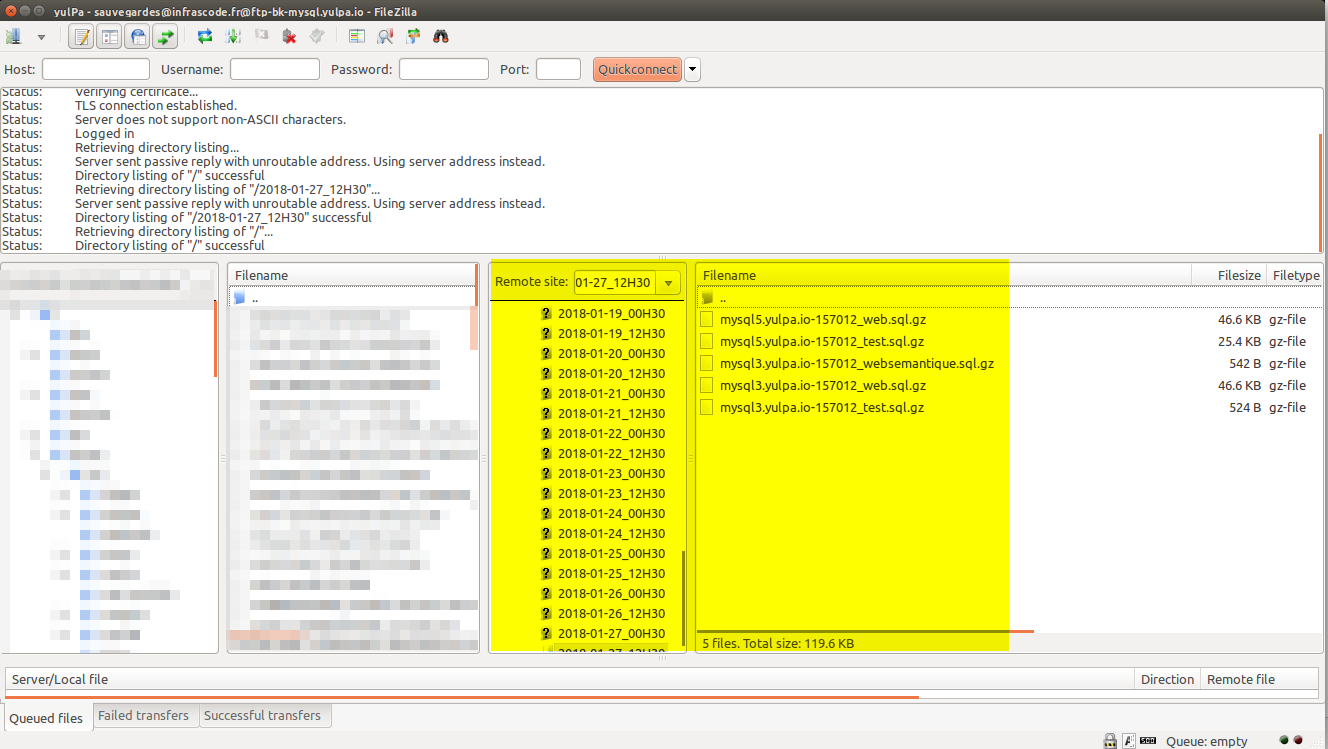Toggle the transfer queue display
Screen dimensions: 1328x749
pyautogui.click(x=165, y=37)
